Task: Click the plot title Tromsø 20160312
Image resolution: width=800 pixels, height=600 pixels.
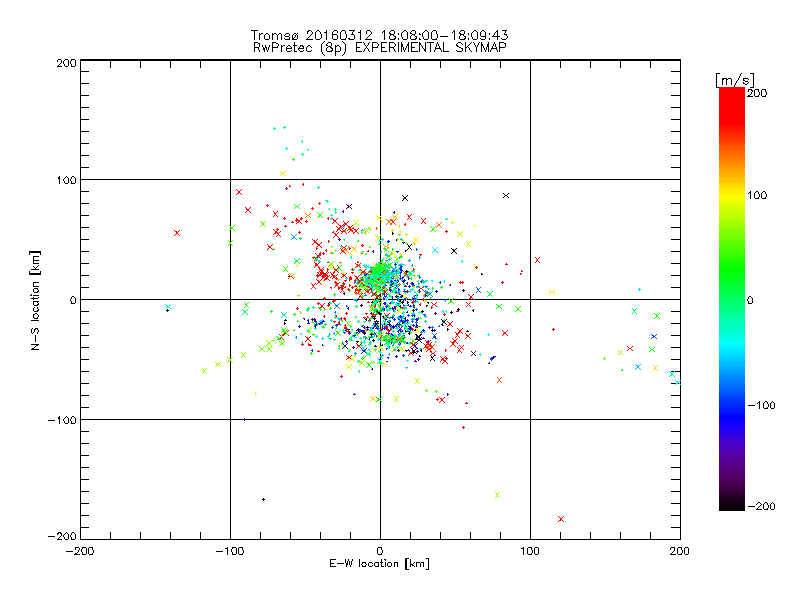Action: click(x=380, y=35)
